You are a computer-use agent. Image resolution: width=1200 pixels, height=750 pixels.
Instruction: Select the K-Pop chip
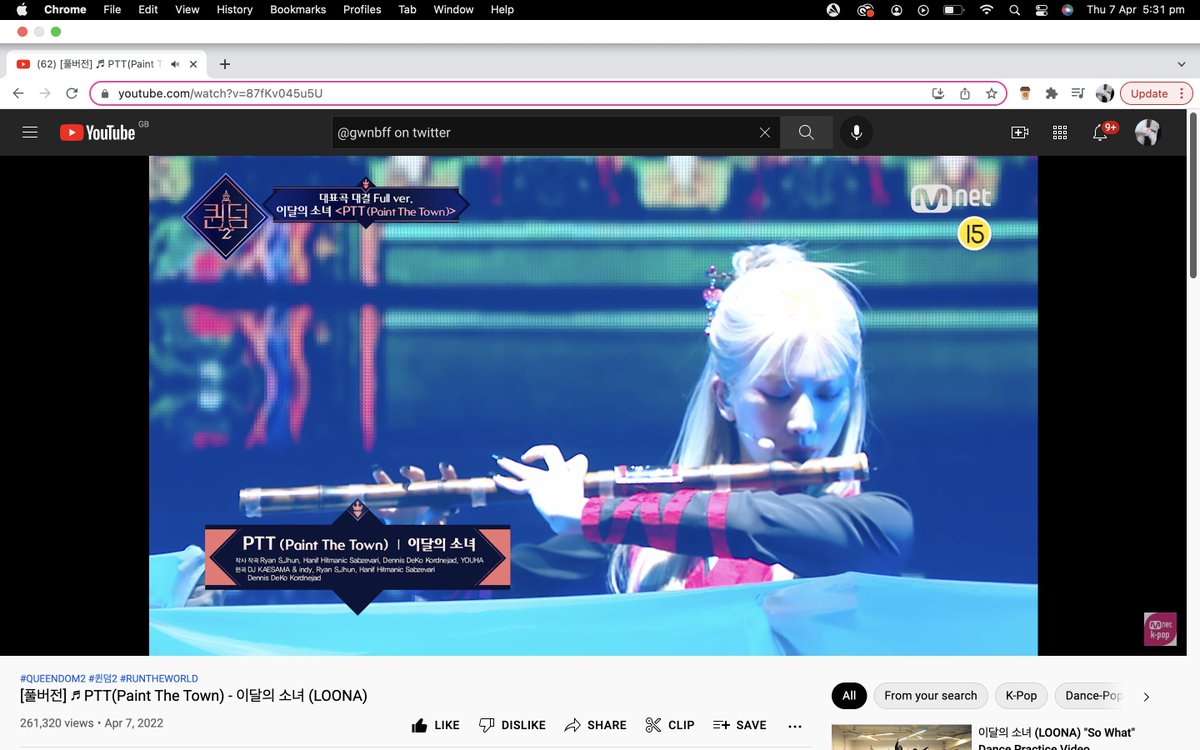(1021, 696)
